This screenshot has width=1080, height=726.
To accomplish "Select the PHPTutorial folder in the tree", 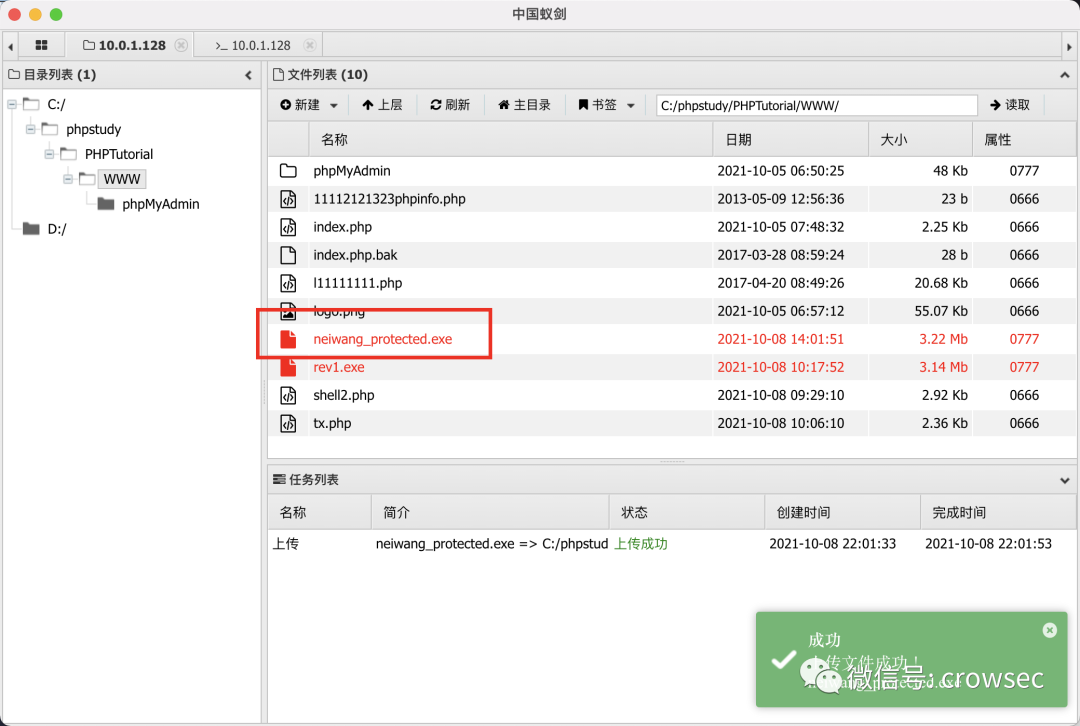I will (x=119, y=154).
